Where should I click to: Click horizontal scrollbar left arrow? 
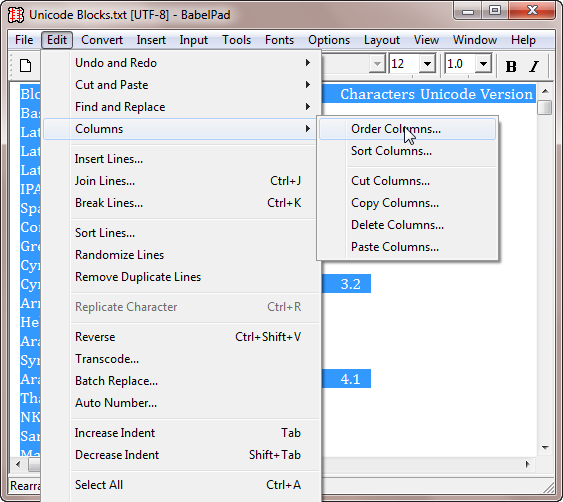[x=18, y=464]
